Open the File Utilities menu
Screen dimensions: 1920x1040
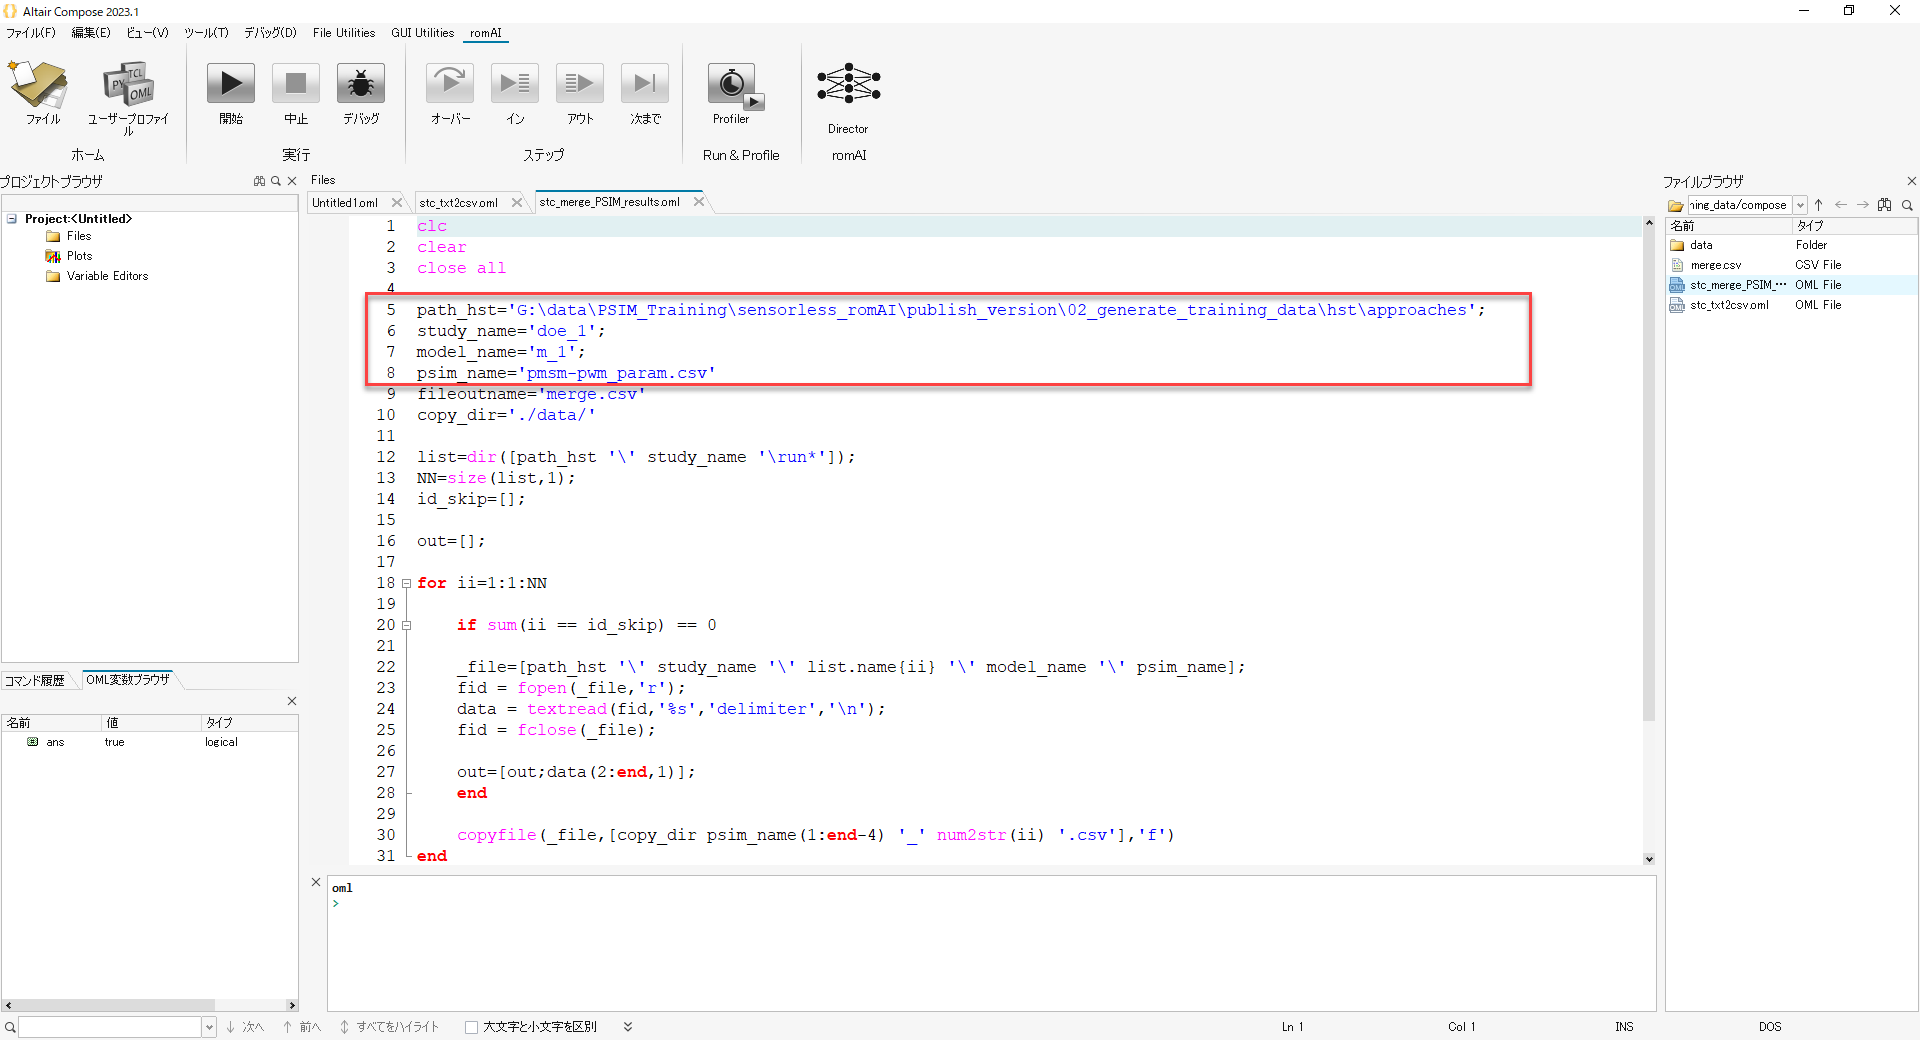[343, 33]
